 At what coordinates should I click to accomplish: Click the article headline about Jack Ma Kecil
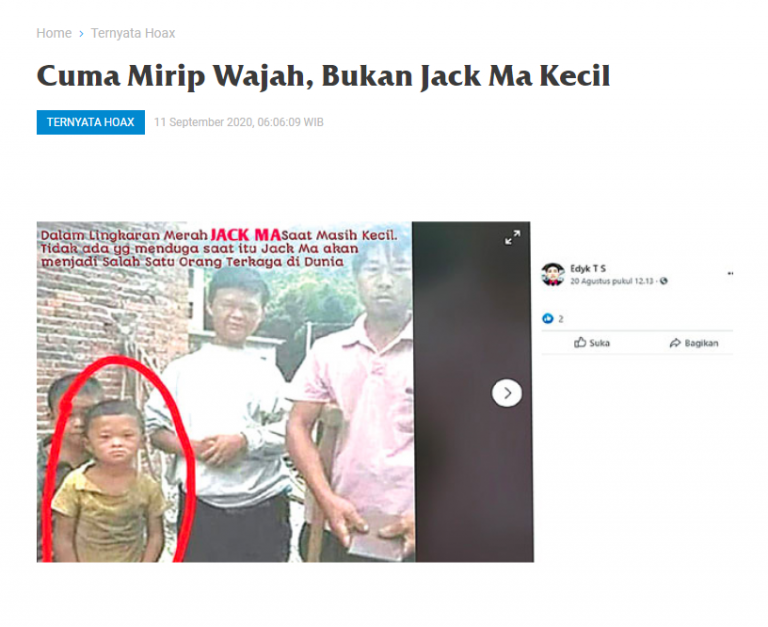[323, 76]
